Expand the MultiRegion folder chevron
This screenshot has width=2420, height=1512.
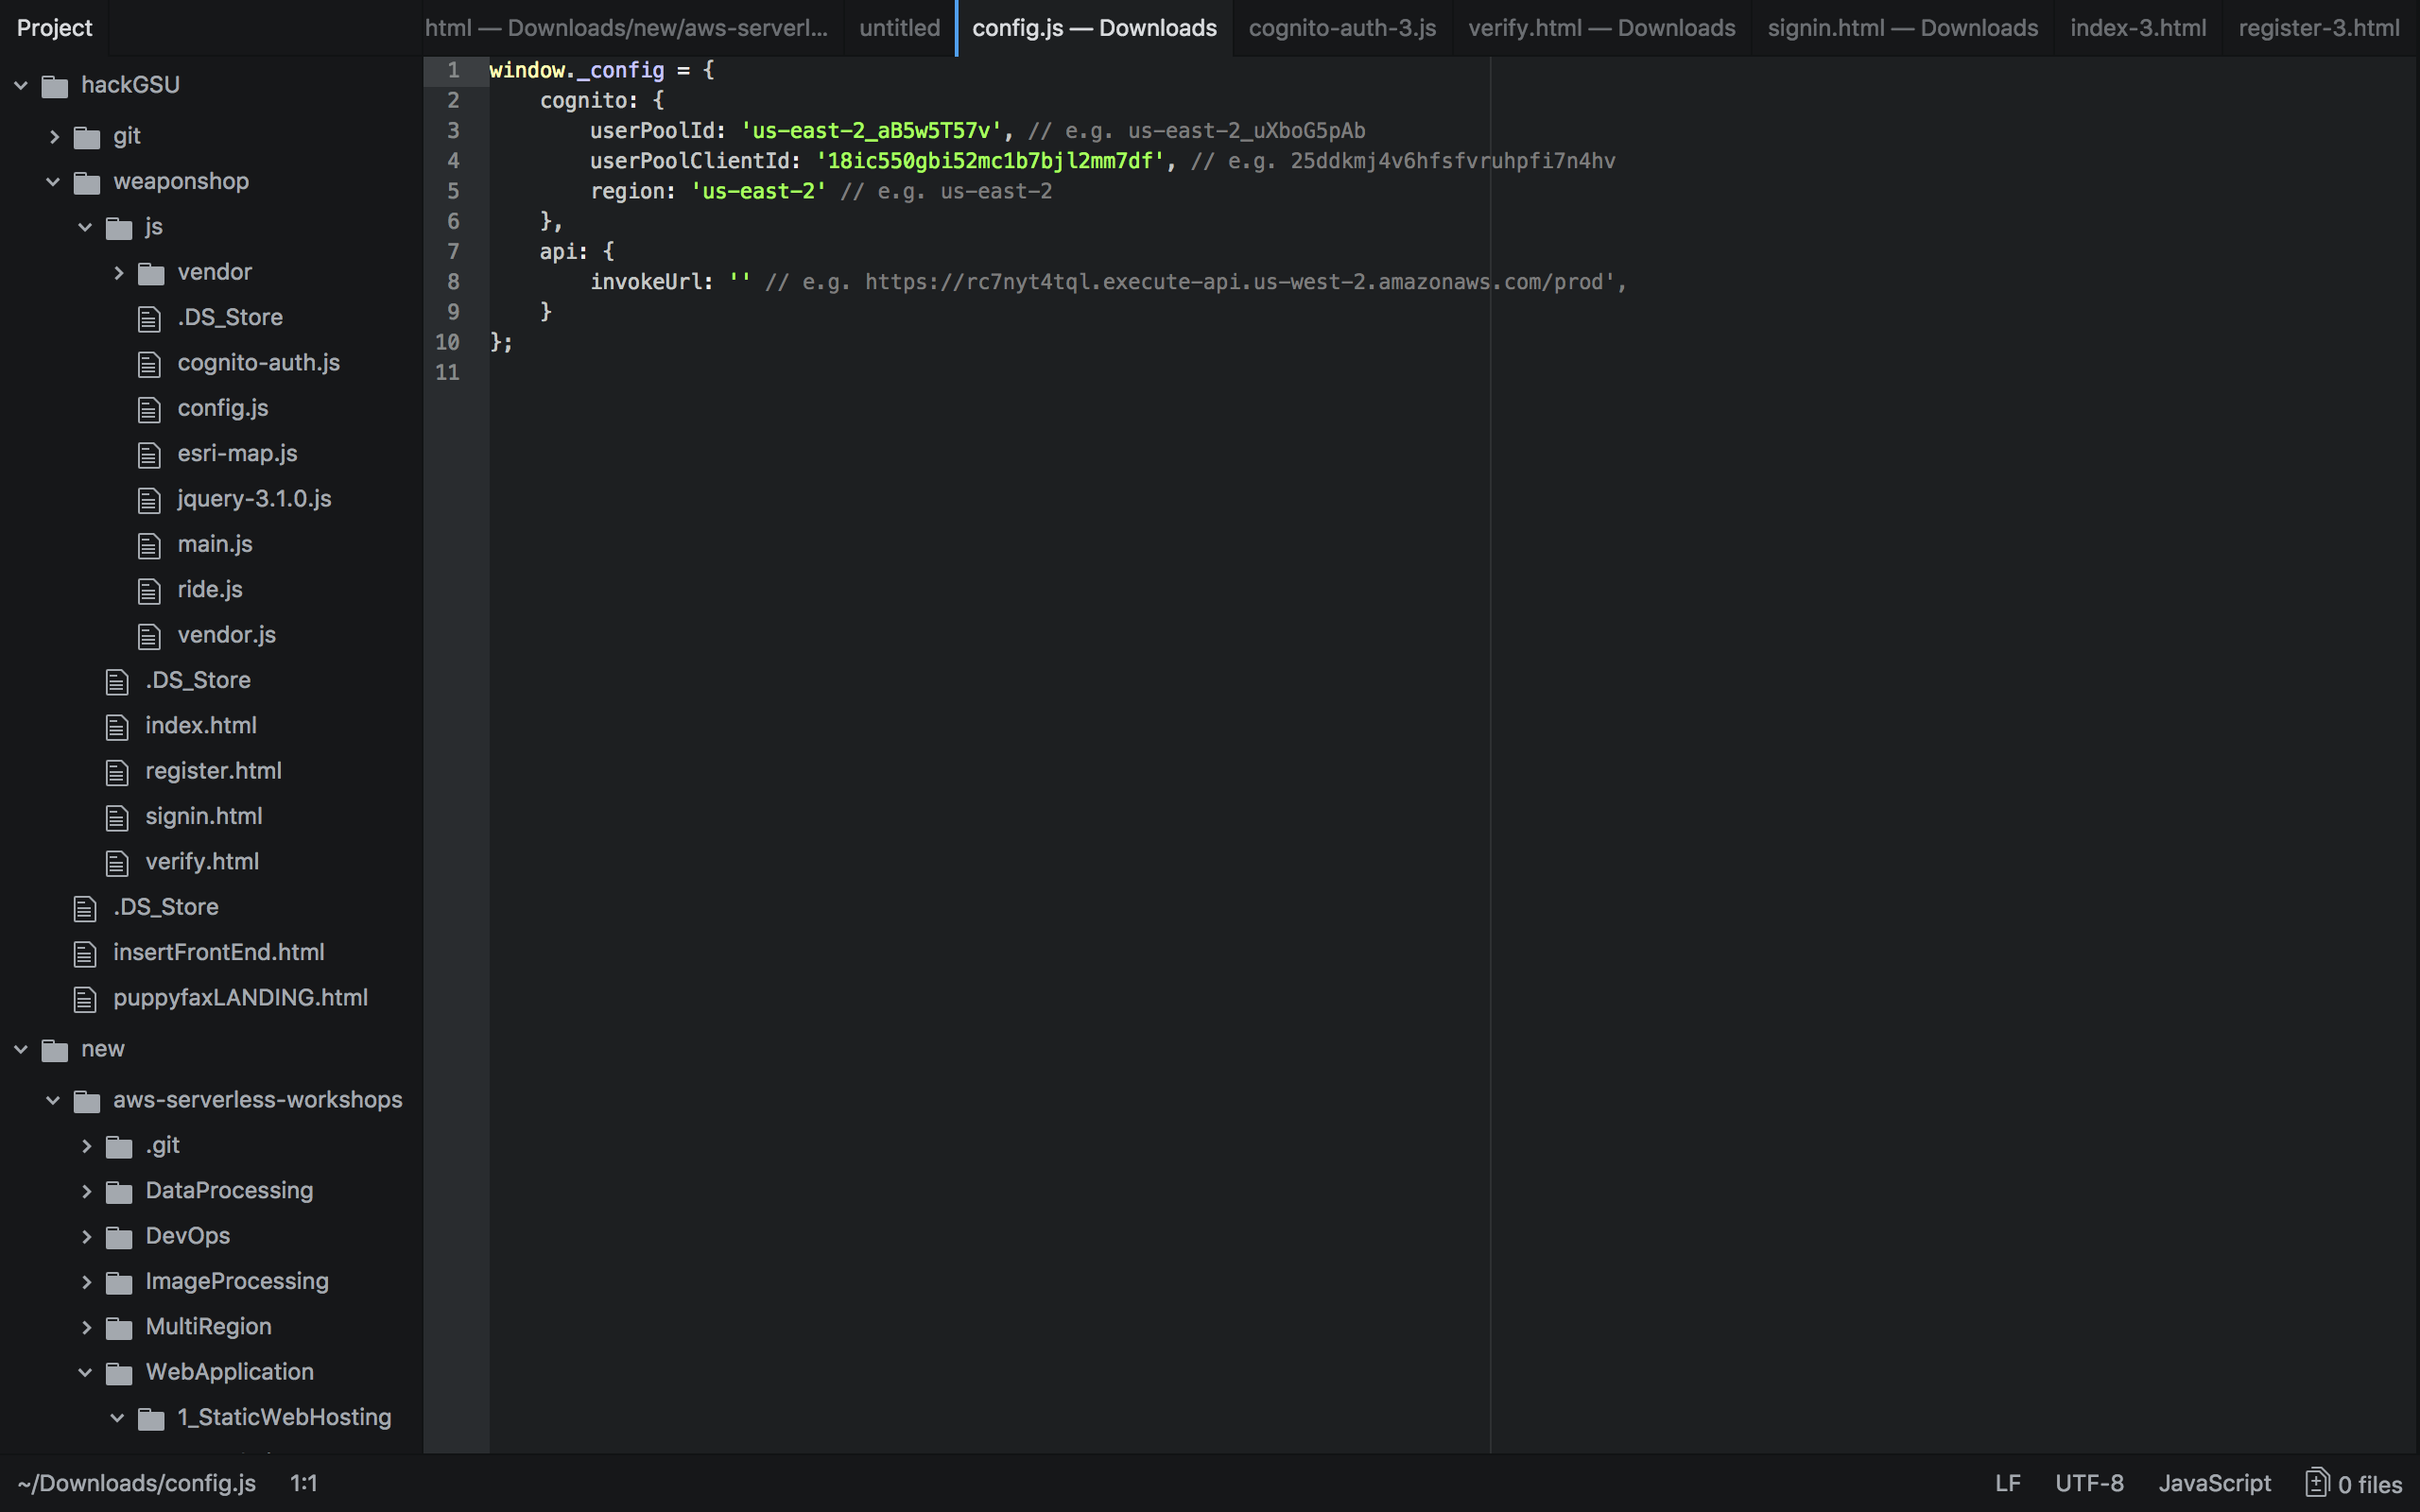tap(86, 1328)
